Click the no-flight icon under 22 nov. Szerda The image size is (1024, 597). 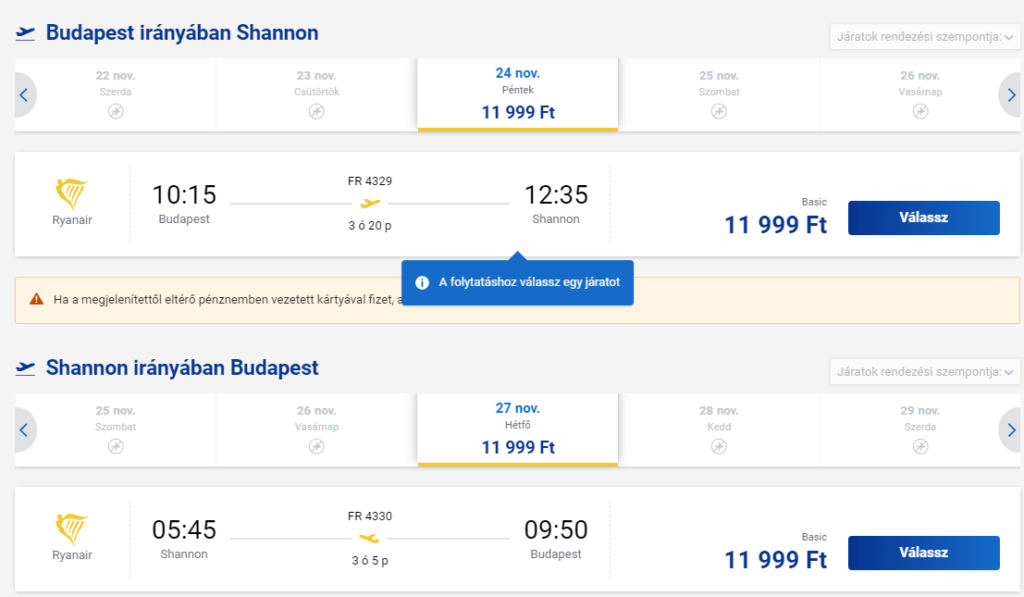pos(115,111)
